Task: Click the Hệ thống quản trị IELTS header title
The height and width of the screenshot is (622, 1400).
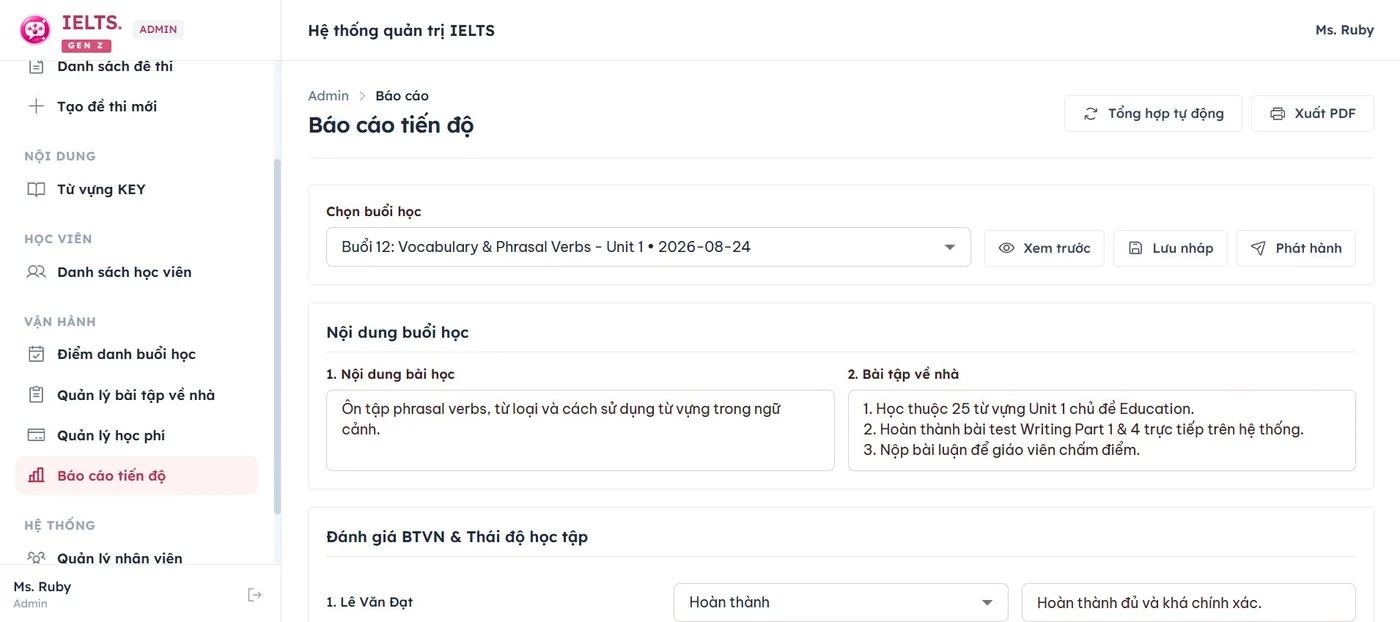Action: pyautogui.click(x=401, y=30)
